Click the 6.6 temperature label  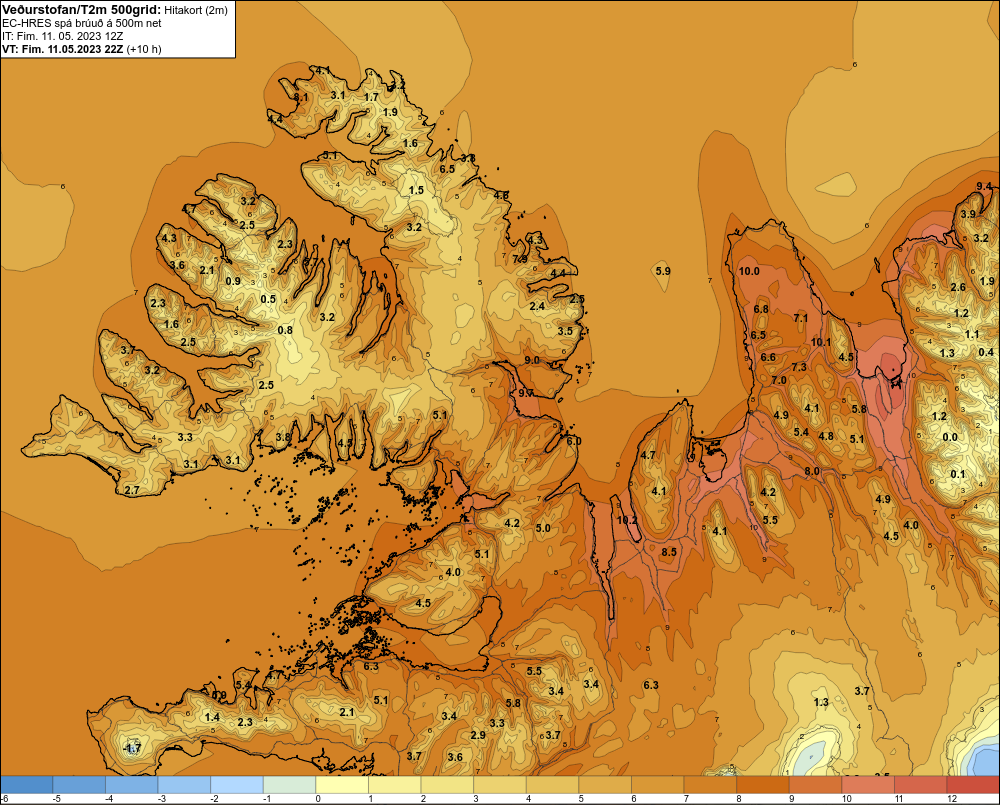tap(768, 357)
